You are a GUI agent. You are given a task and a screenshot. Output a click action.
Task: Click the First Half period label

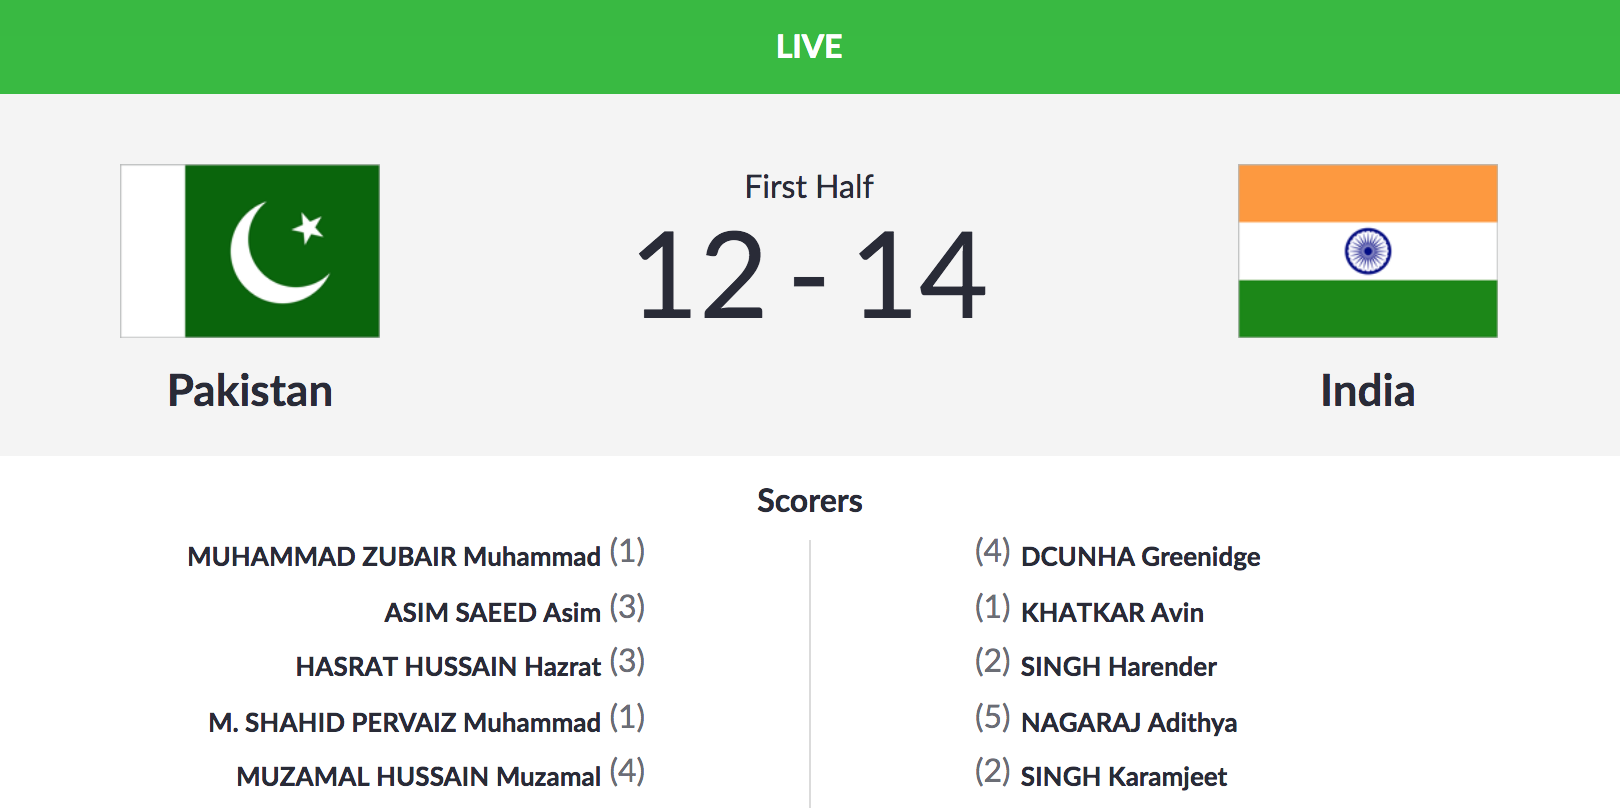(x=809, y=187)
